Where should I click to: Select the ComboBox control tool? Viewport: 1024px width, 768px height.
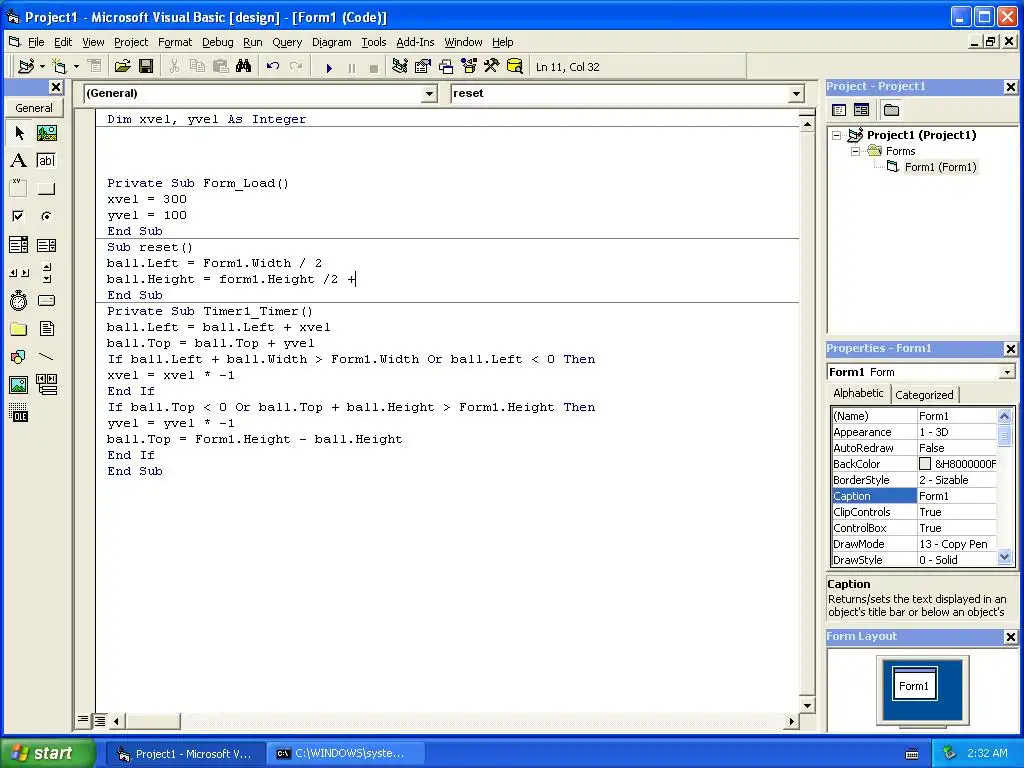(19, 245)
